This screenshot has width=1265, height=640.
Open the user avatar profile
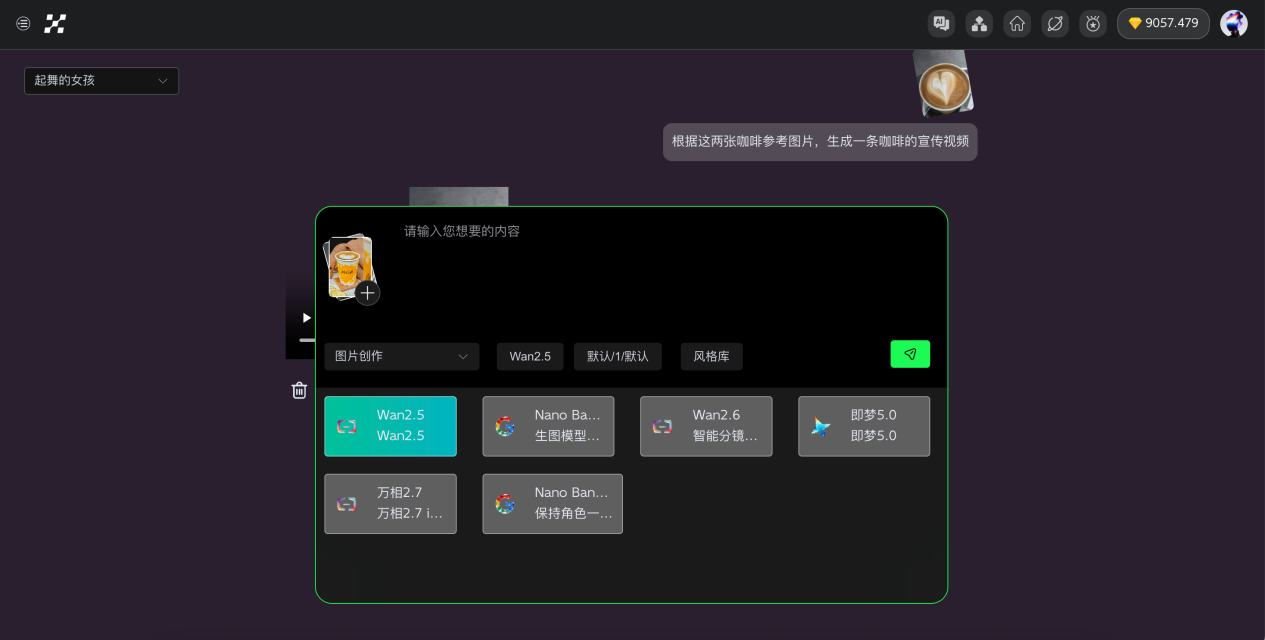pos(1234,23)
